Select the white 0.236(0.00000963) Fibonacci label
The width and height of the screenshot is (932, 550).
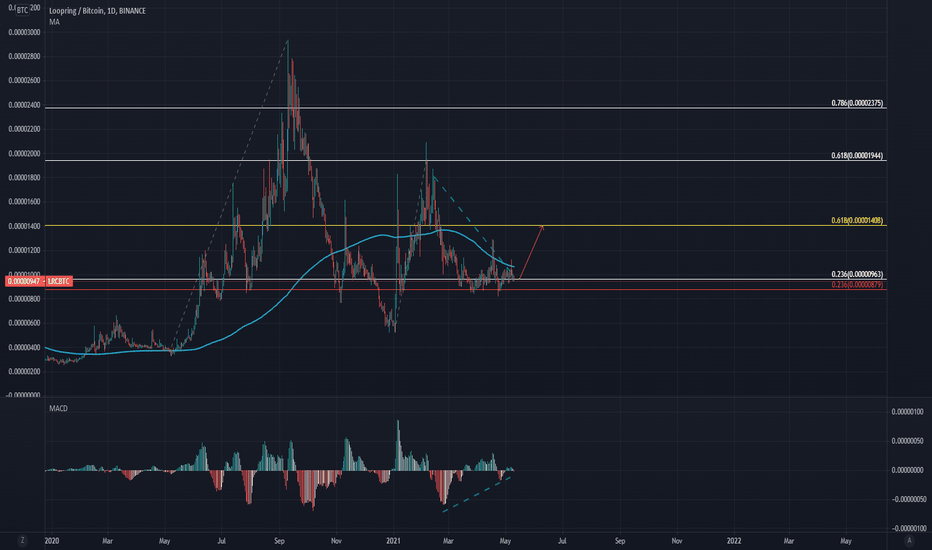857,275
